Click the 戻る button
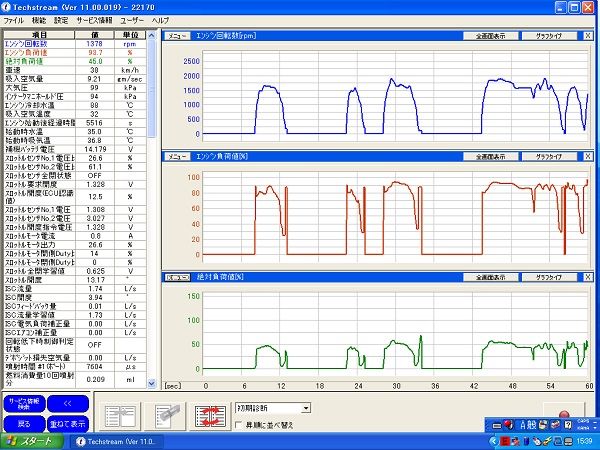The image size is (600, 450). coord(24,424)
